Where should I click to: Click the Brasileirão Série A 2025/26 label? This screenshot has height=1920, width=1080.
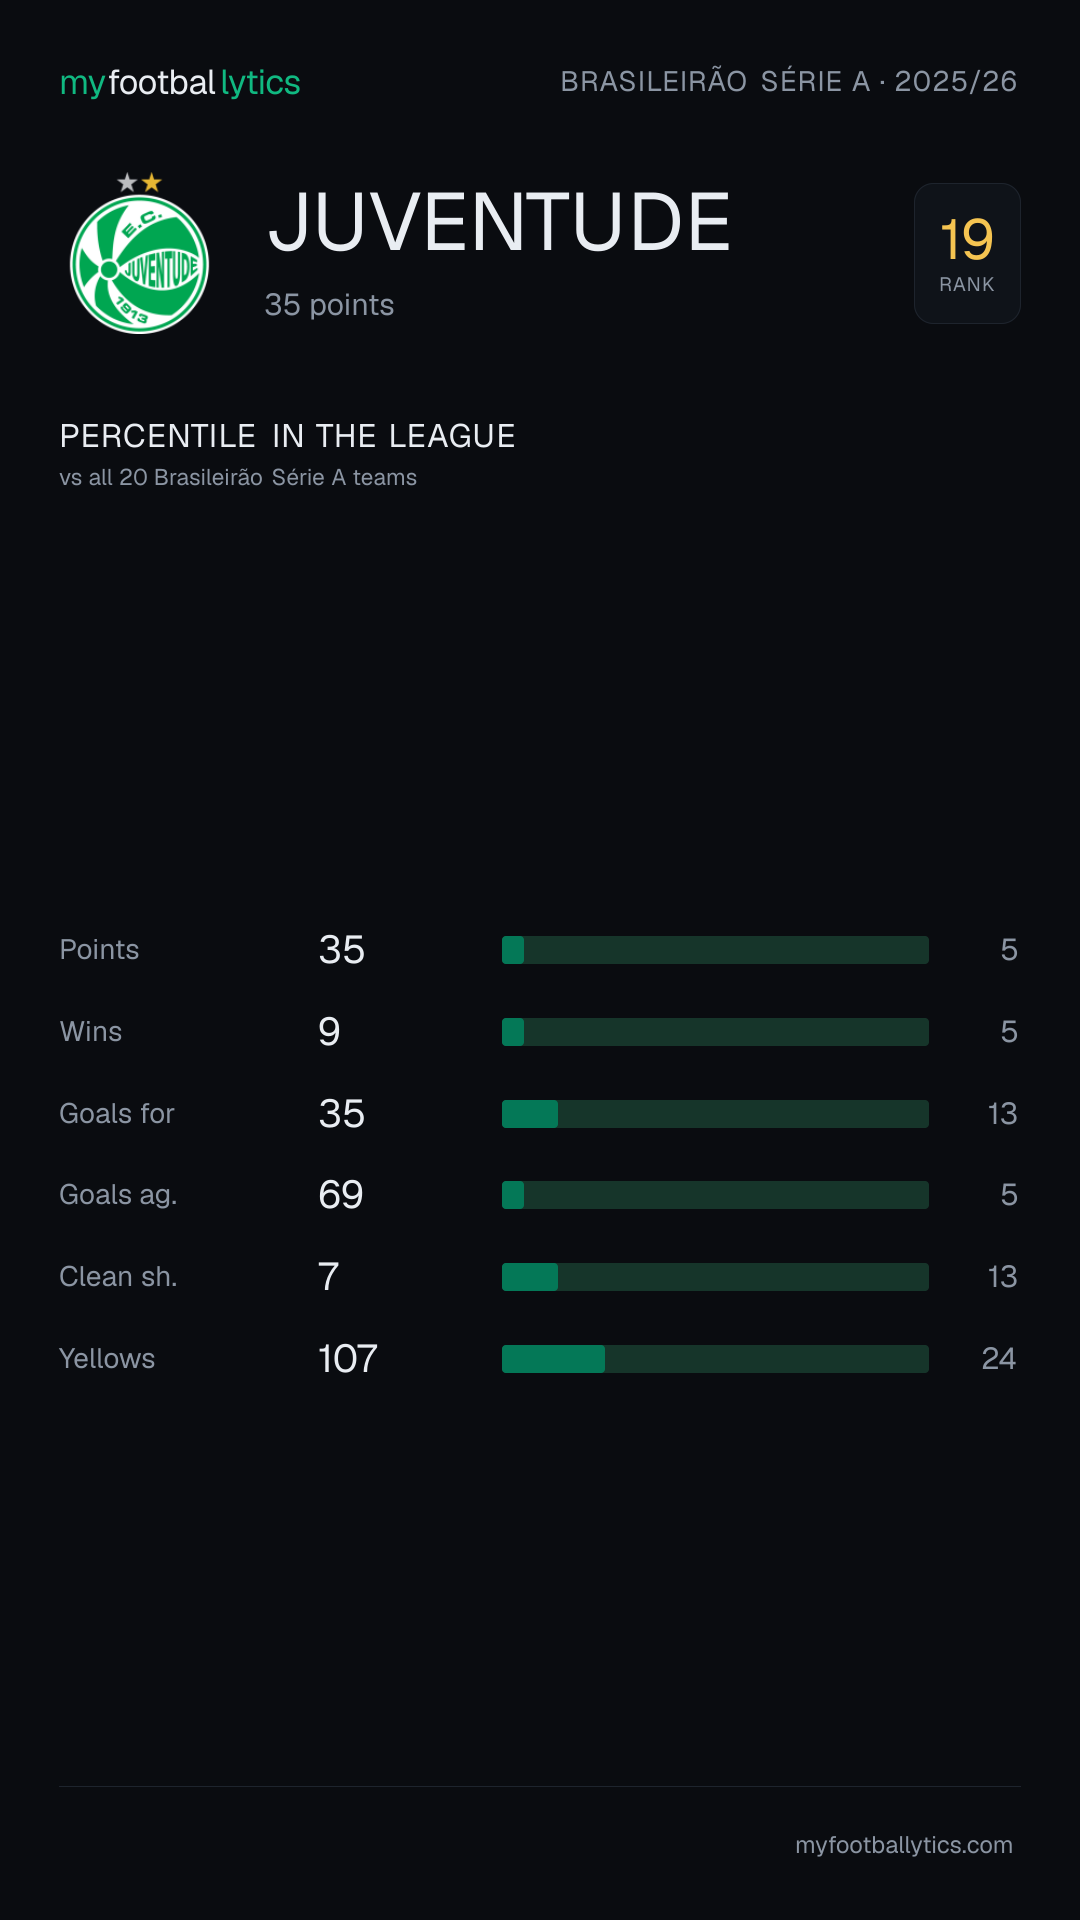coord(789,81)
